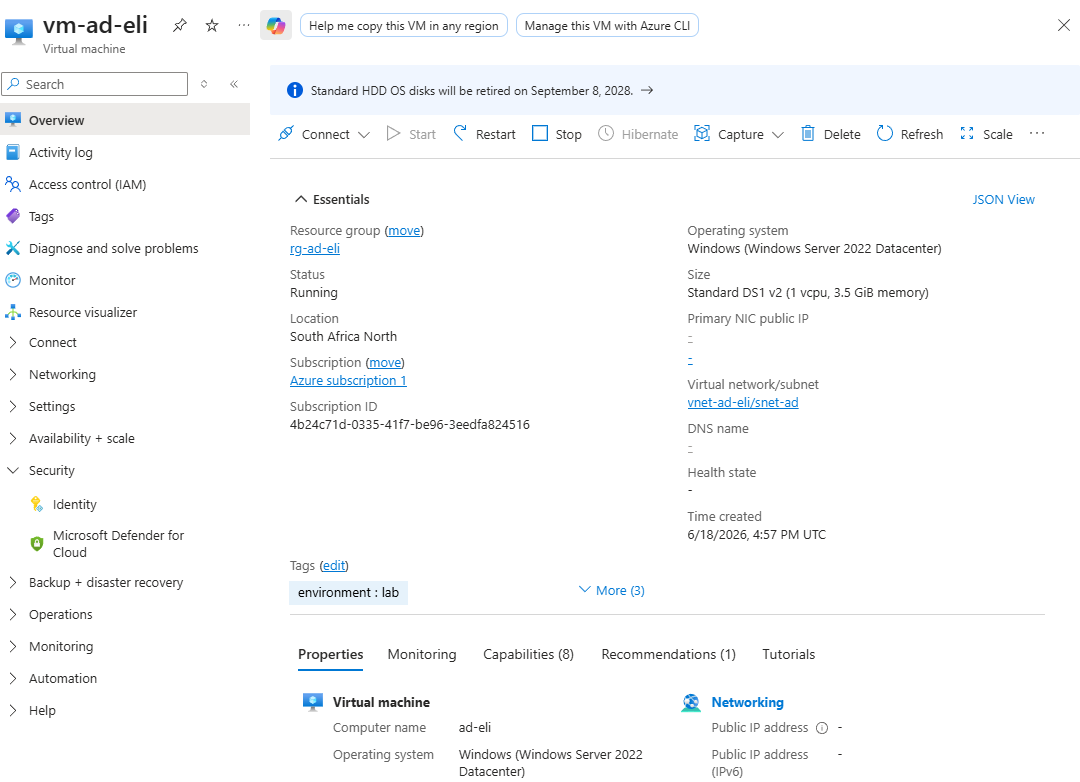Select the Overview menu item
The image size is (1080, 782).
125,120
